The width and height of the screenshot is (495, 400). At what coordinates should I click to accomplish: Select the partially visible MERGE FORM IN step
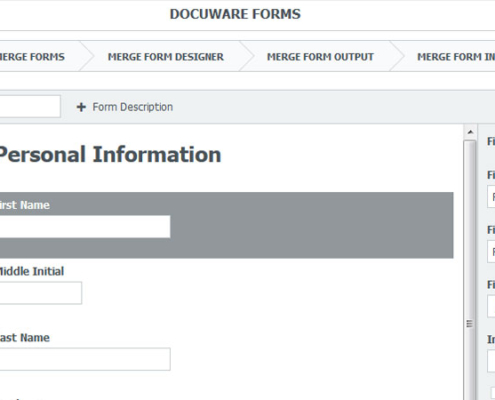456,57
